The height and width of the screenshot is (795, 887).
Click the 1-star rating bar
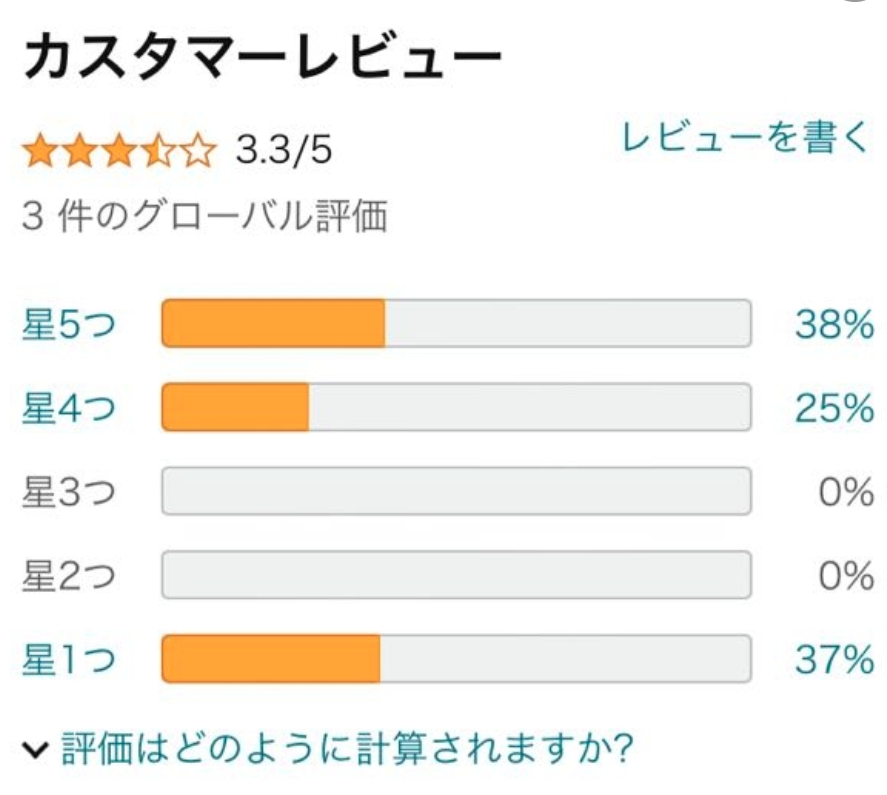(456, 660)
